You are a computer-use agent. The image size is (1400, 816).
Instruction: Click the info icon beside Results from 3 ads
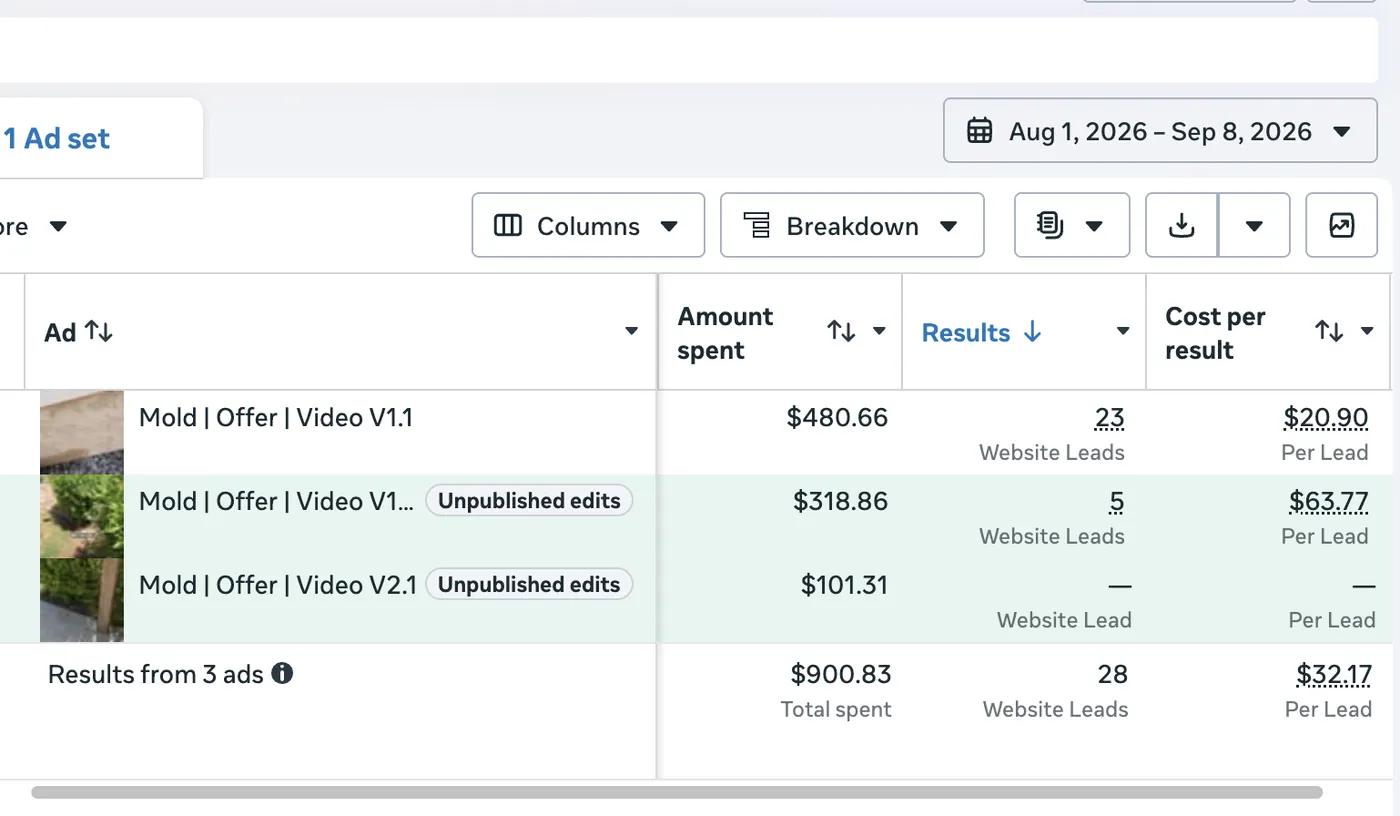[282, 674]
